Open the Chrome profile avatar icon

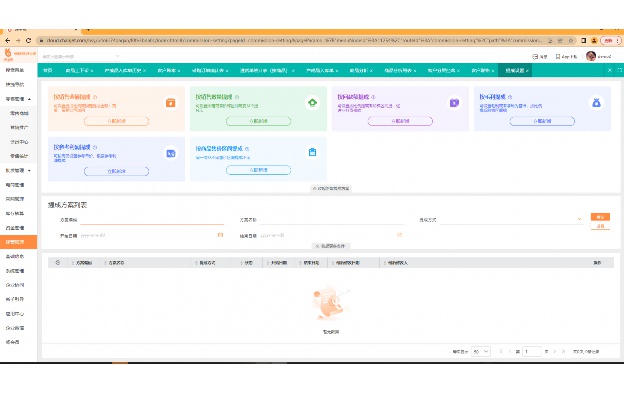pyautogui.click(x=594, y=40)
